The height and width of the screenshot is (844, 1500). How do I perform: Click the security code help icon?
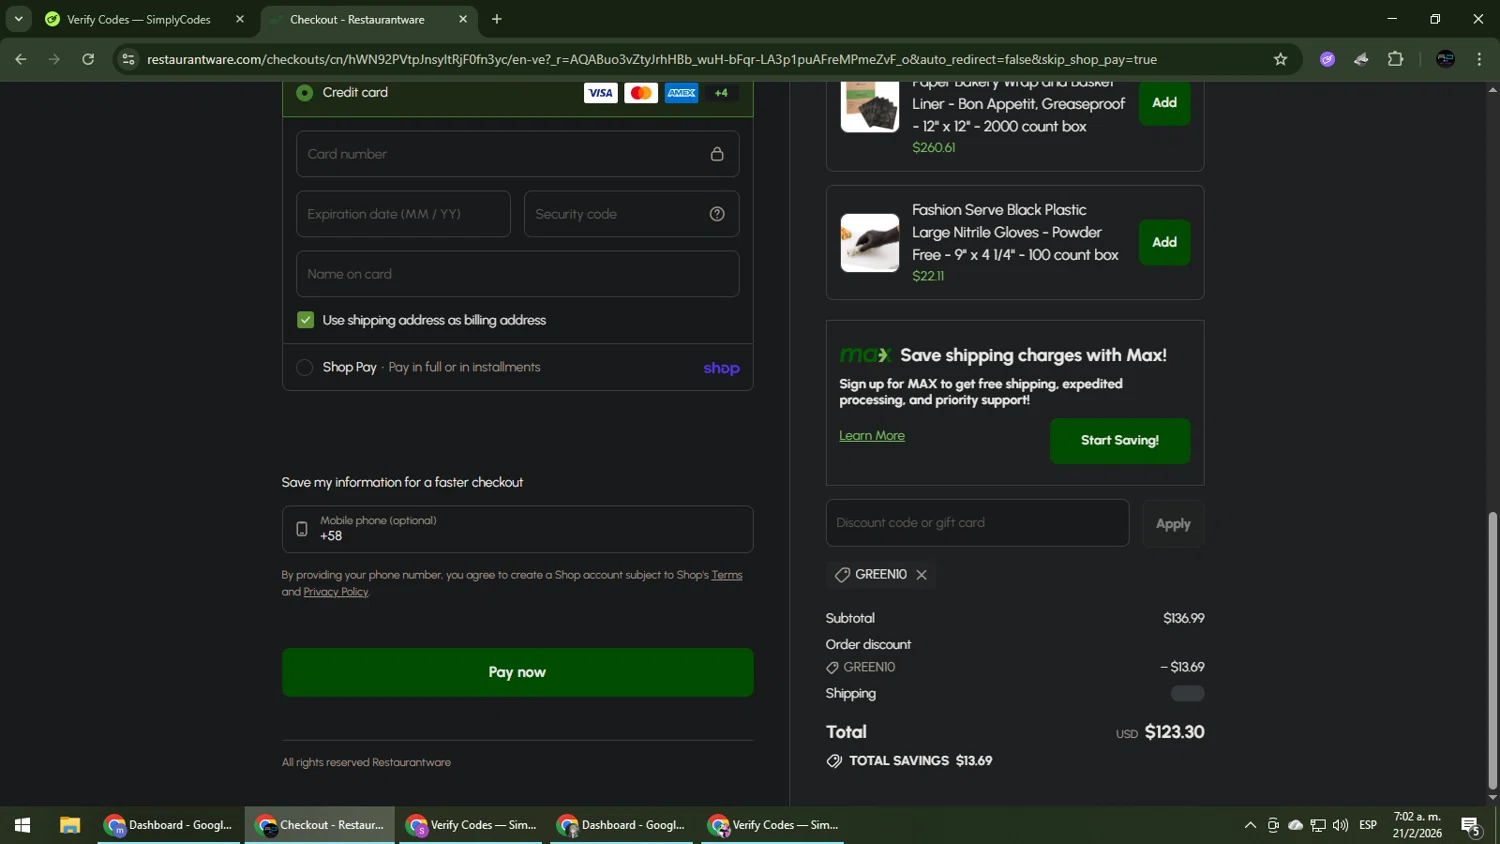pyautogui.click(x=717, y=214)
